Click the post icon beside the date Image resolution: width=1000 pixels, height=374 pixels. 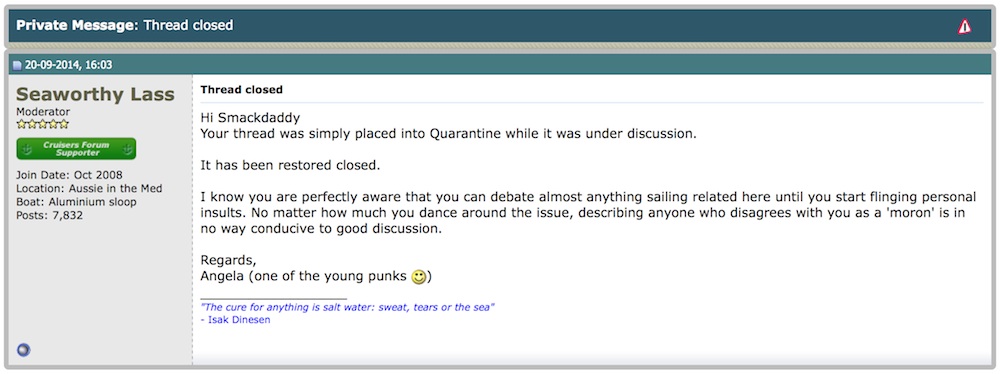[x=18, y=65]
